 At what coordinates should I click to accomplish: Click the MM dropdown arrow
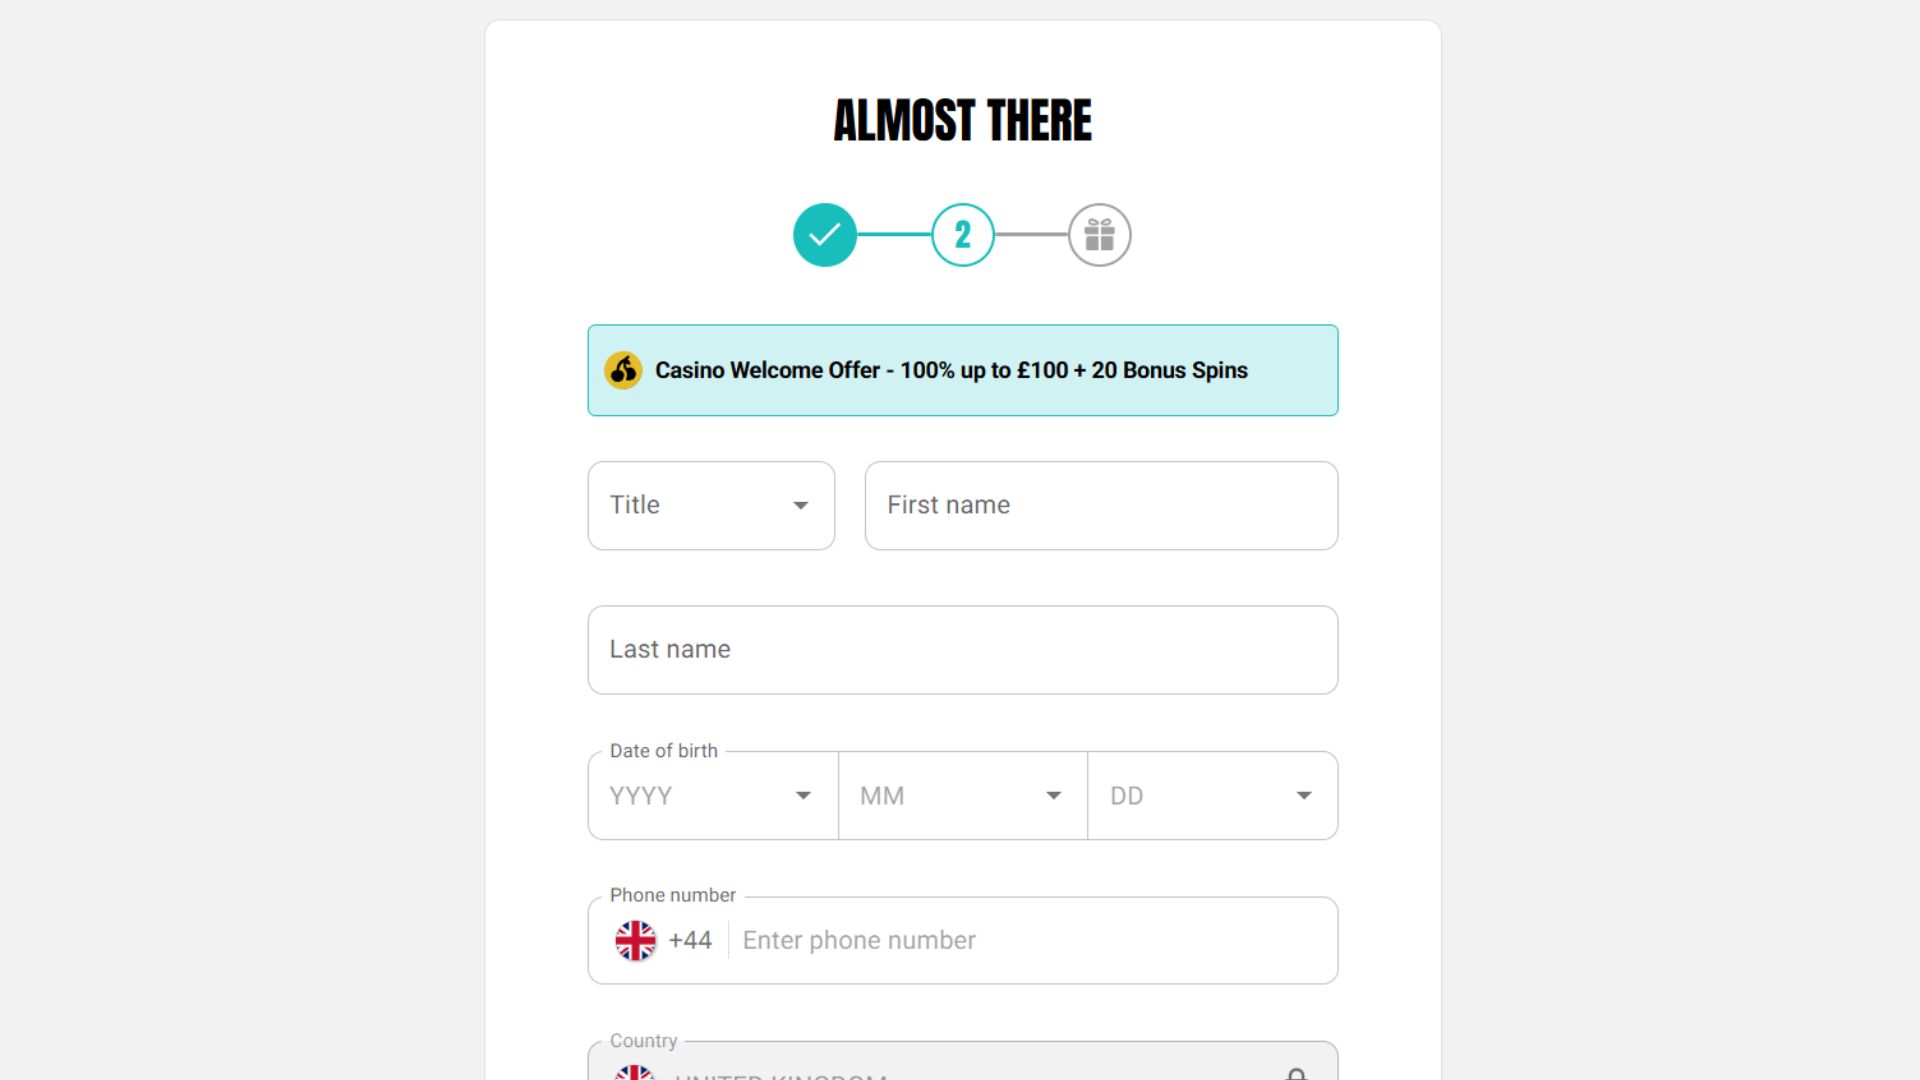[1053, 796]
